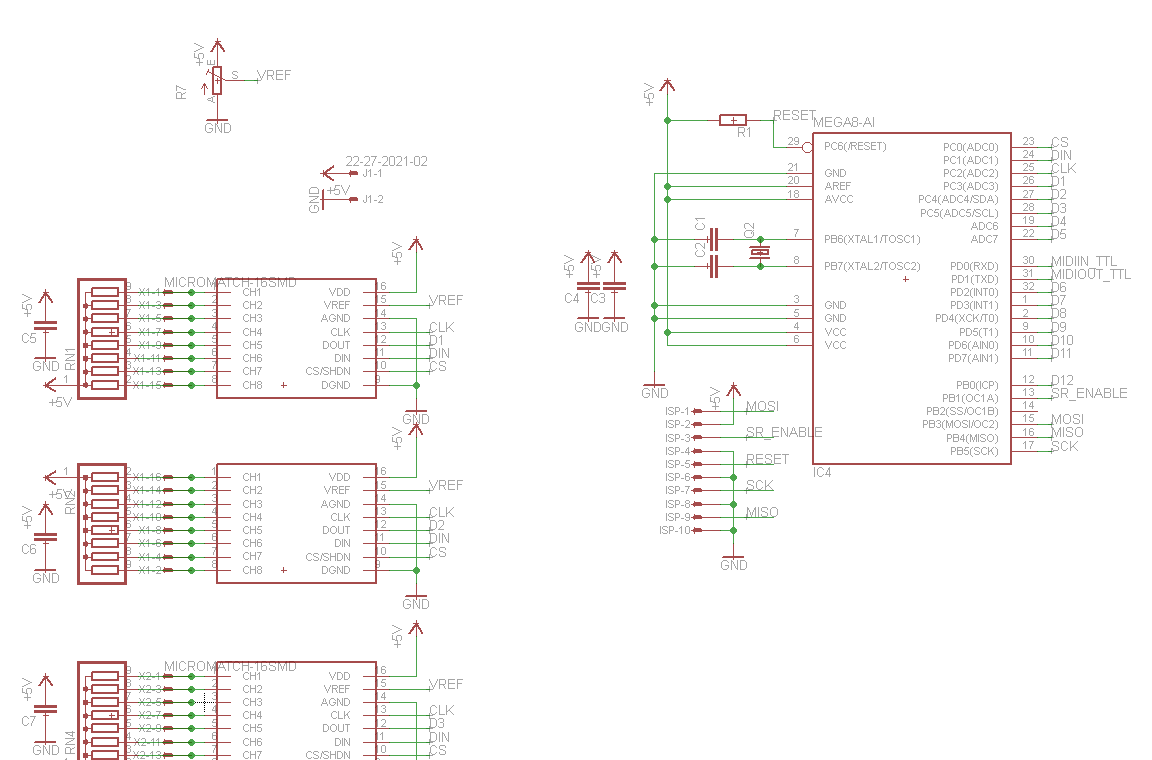Click the PD0(RXD) pin label
Image resolution: width=1152 pixels, height=760 pixels.
click(x=974, y=266)
